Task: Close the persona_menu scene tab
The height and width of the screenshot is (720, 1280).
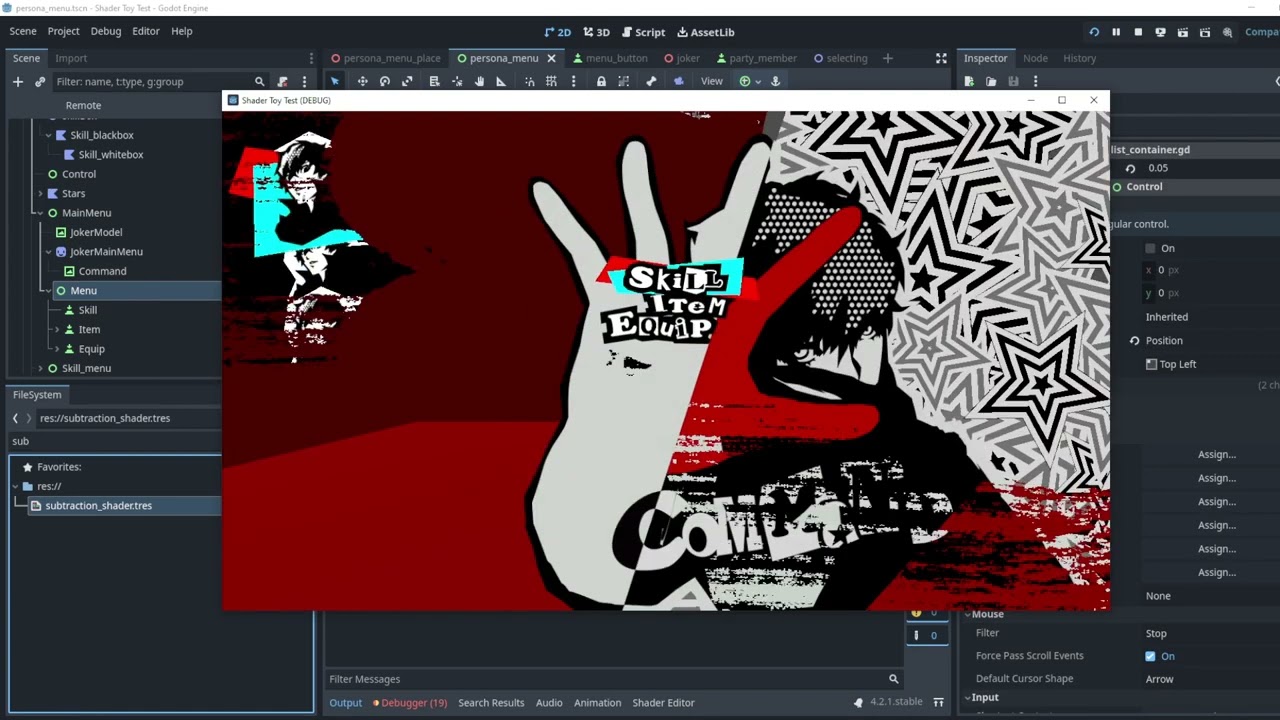Action: click(551, 58)
